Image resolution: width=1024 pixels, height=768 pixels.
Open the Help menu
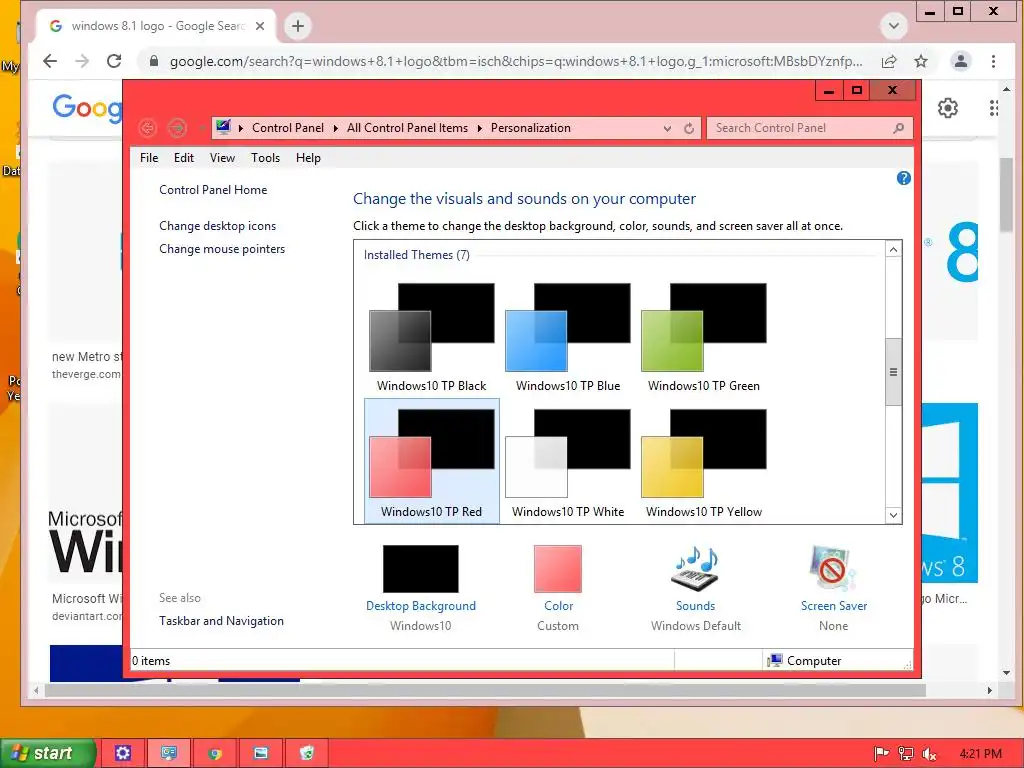[308, 158]
